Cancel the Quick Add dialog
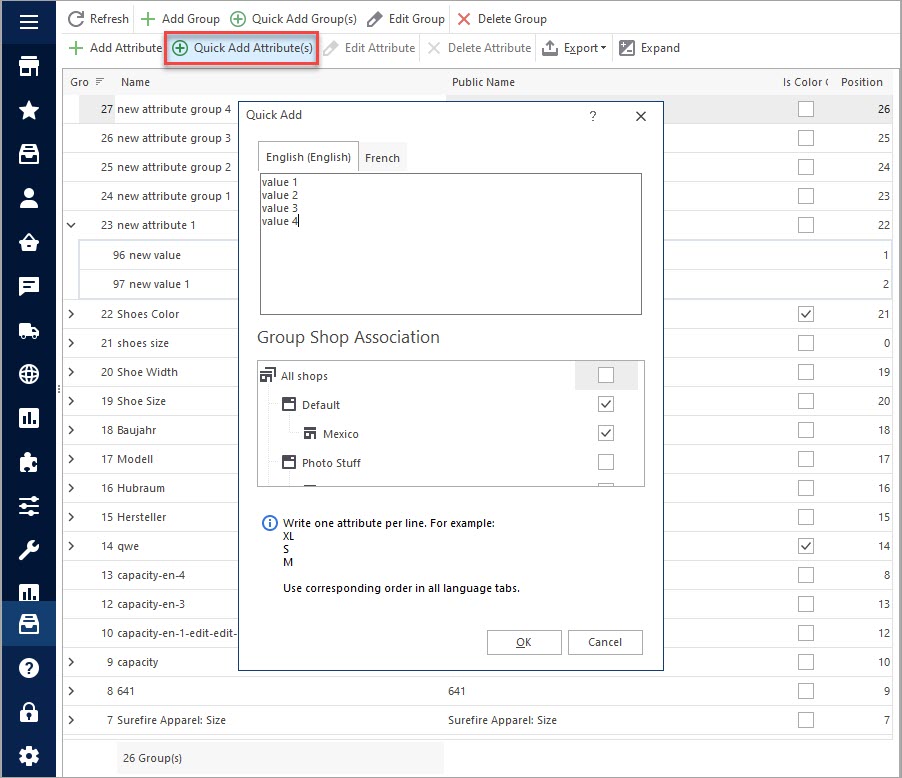The height and width of the screenshot is (778, 902). click(604, 642)
